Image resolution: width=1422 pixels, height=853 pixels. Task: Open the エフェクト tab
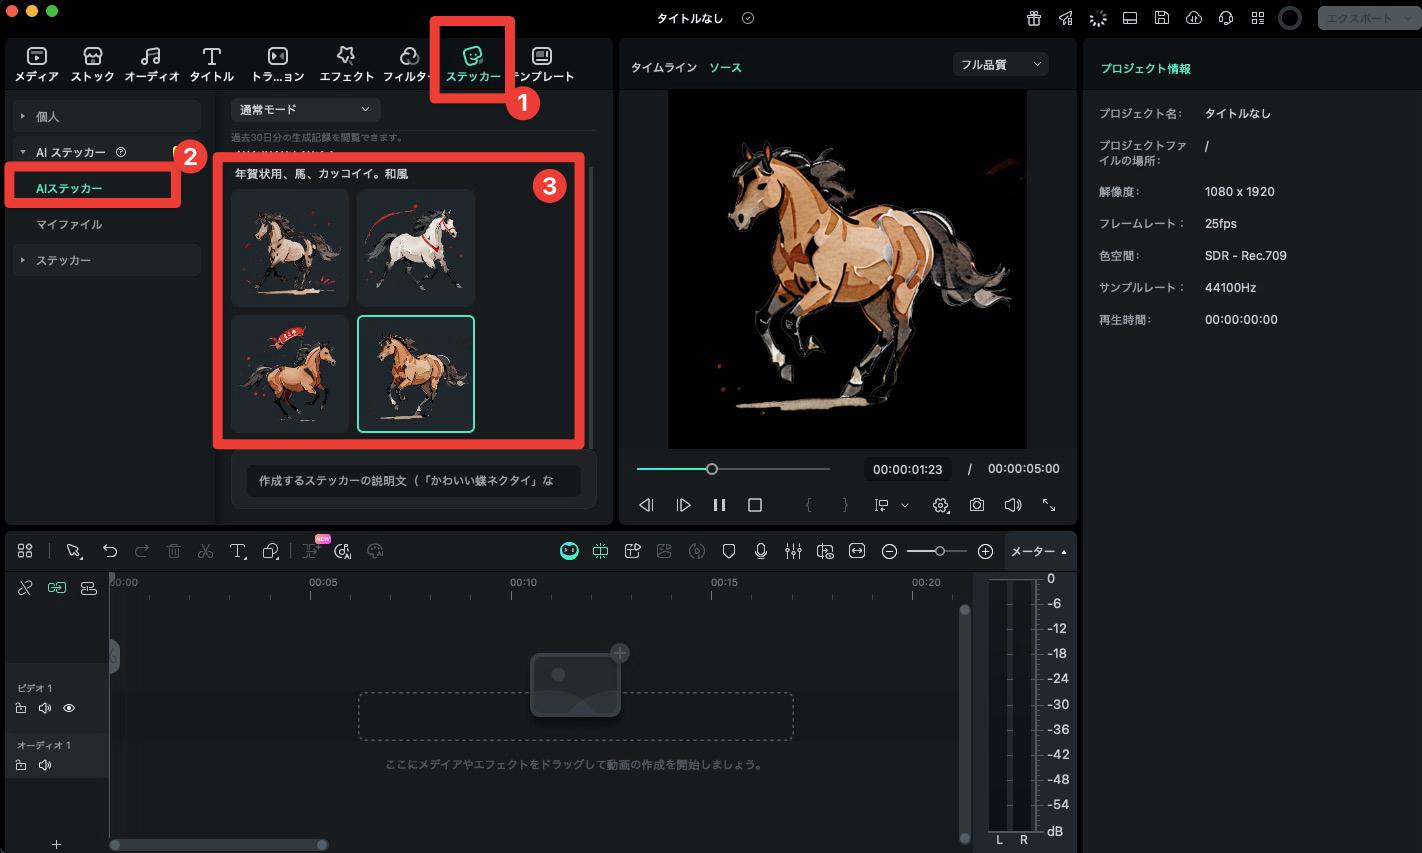coord(346,64)
